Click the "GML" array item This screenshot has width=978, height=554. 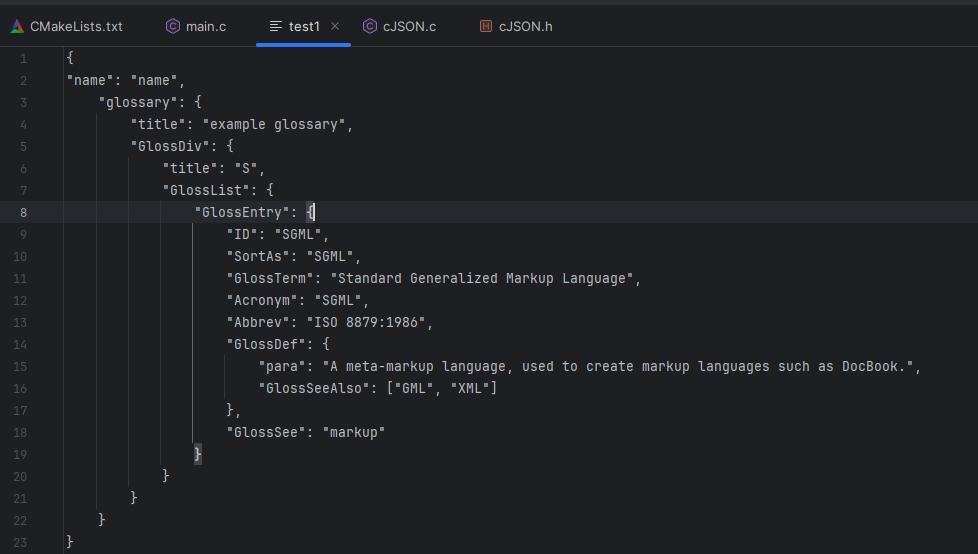pyautogui.click(x=414, y=388)
